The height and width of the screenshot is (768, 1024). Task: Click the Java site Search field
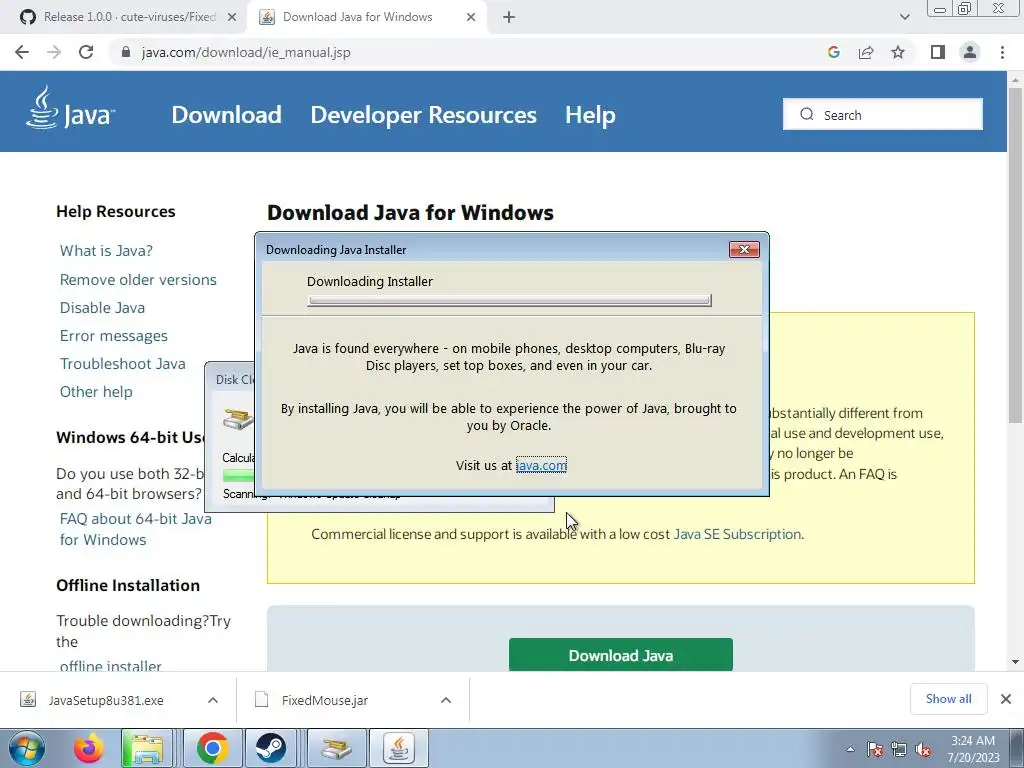883,114
